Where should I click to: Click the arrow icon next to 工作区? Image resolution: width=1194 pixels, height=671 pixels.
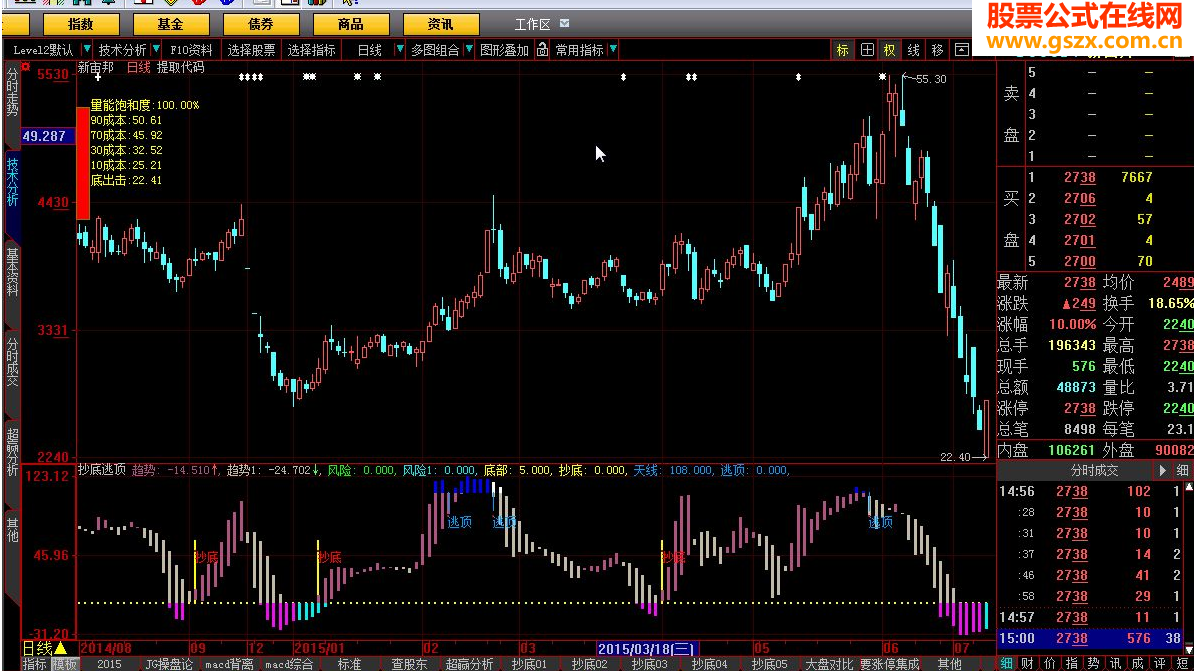pos(566,23)
